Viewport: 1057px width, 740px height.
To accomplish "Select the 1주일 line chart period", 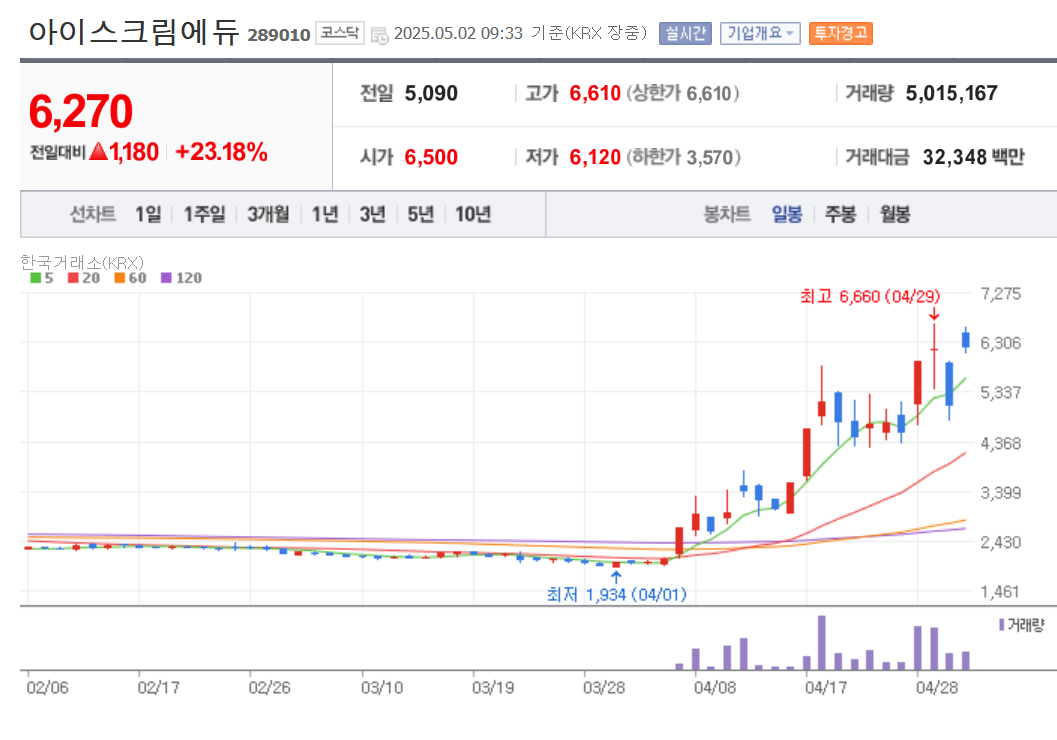I will coord(204,214).
